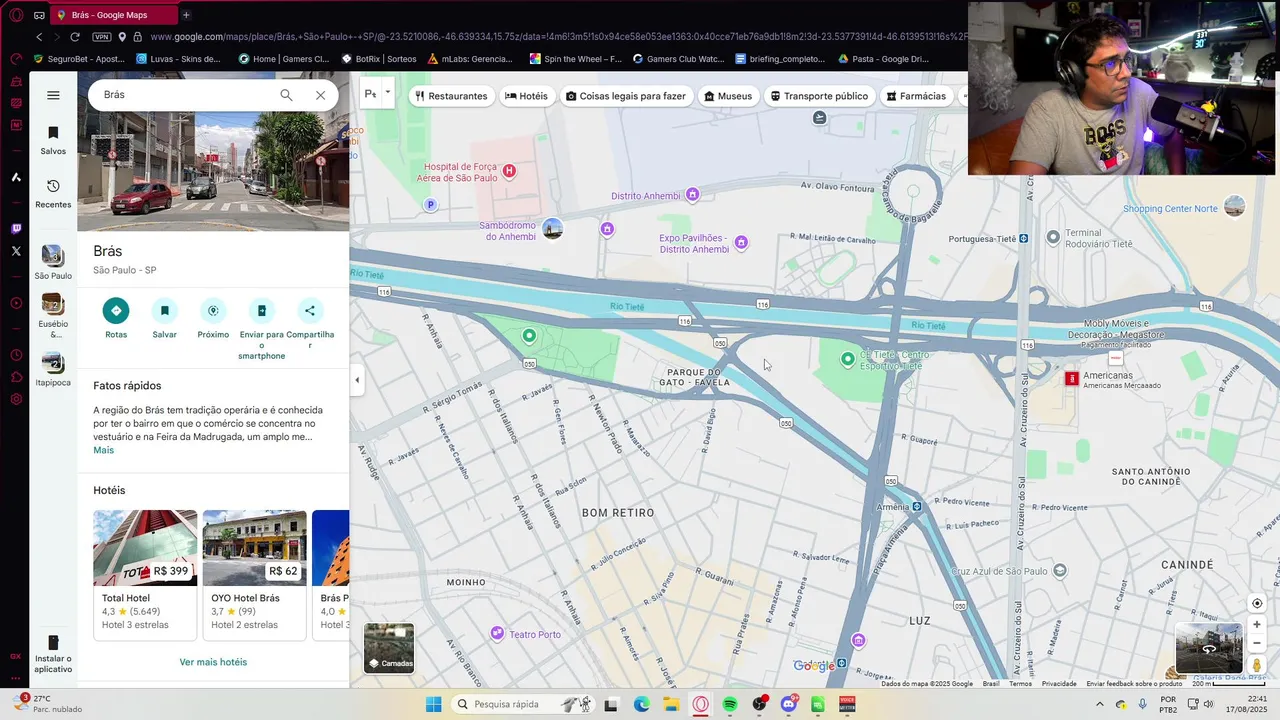Screen dimensions: 1280x720
Task: Click the my-location target button
Action: pos(1257,603)
